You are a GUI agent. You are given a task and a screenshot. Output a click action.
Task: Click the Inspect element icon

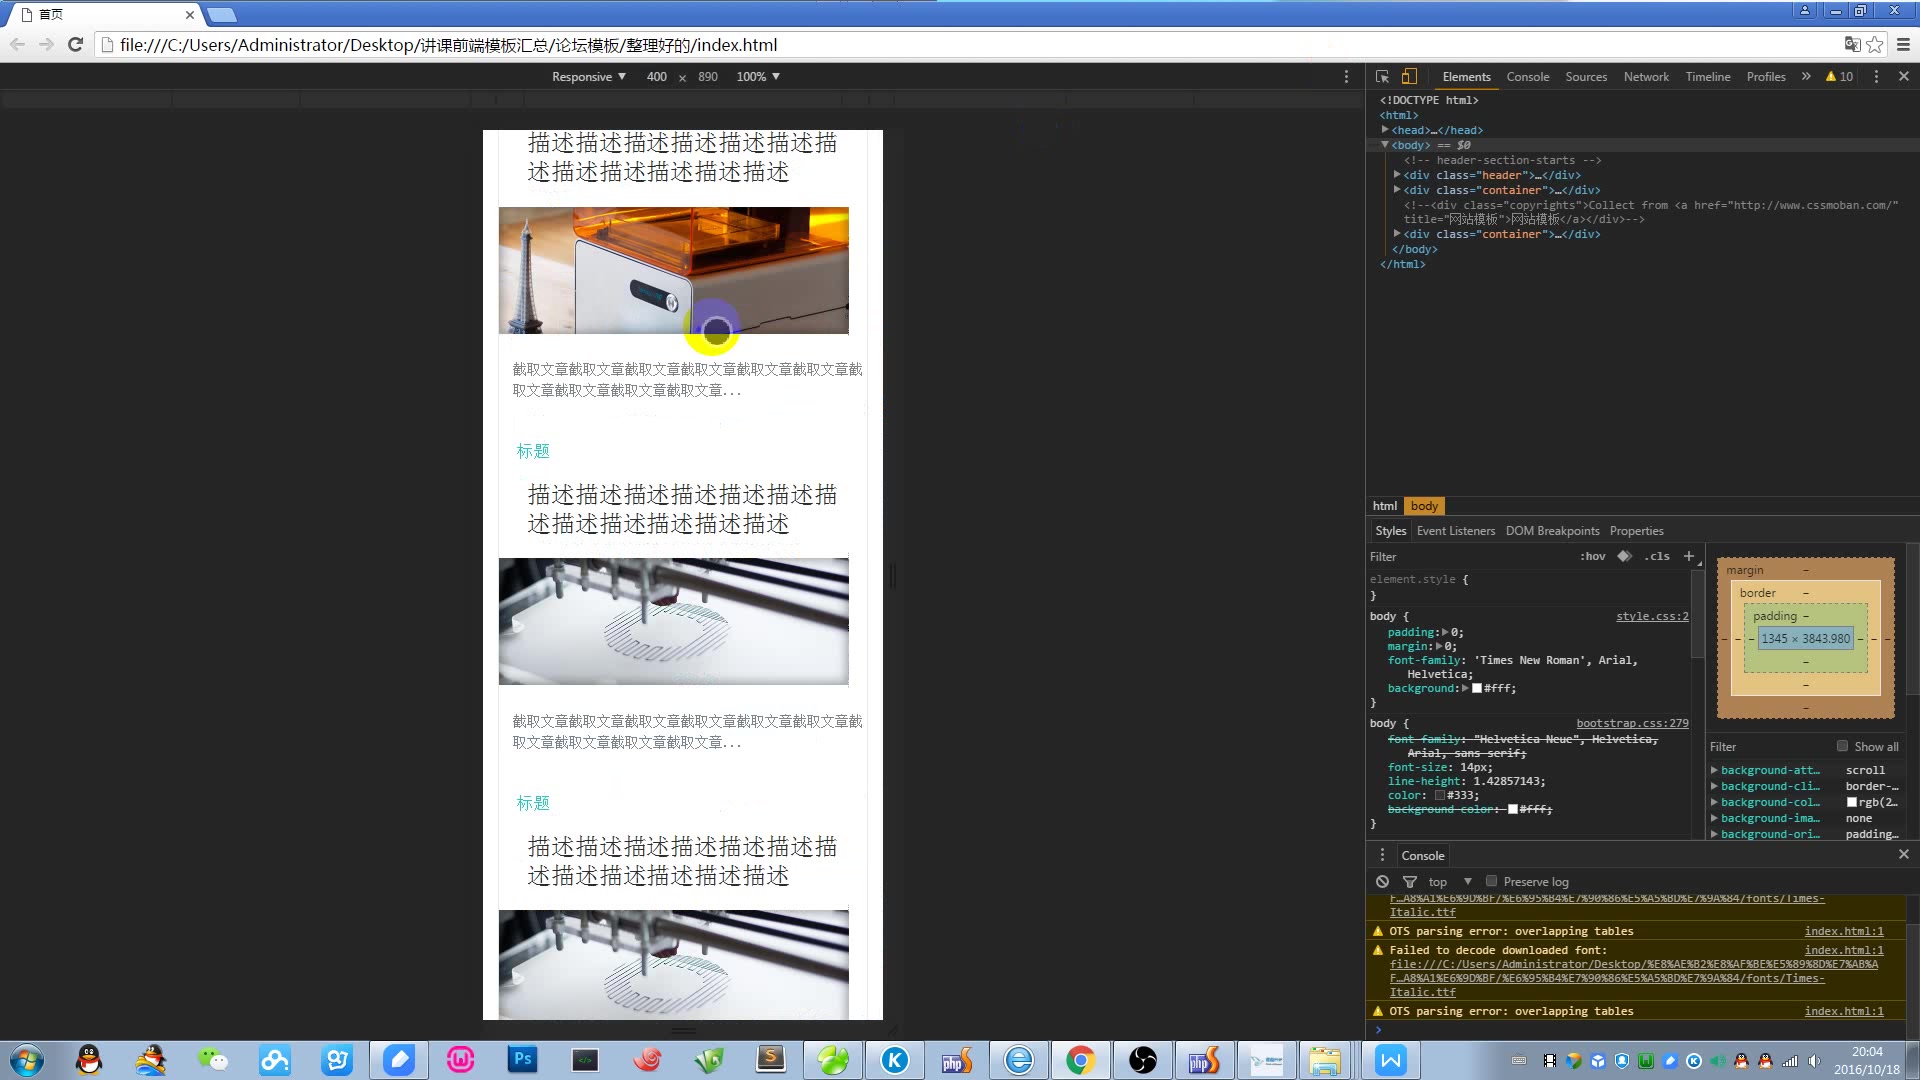(1381, 76)
